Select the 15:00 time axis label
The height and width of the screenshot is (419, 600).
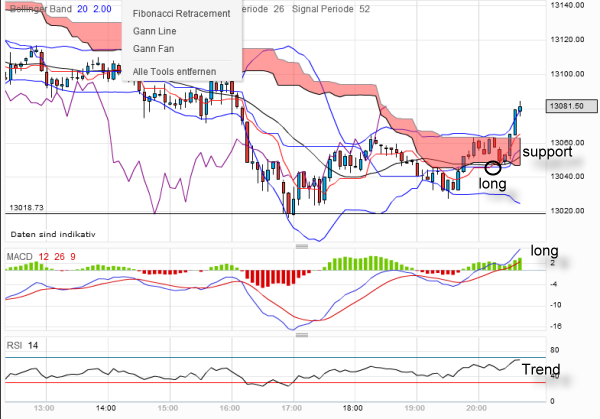tap(168, 408)
